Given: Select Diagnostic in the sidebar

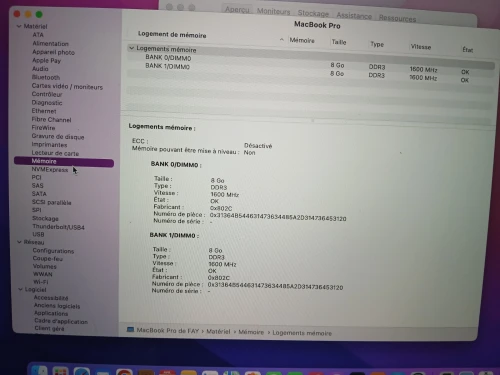Looking at the screenshot, I should (x=47, y=103).
